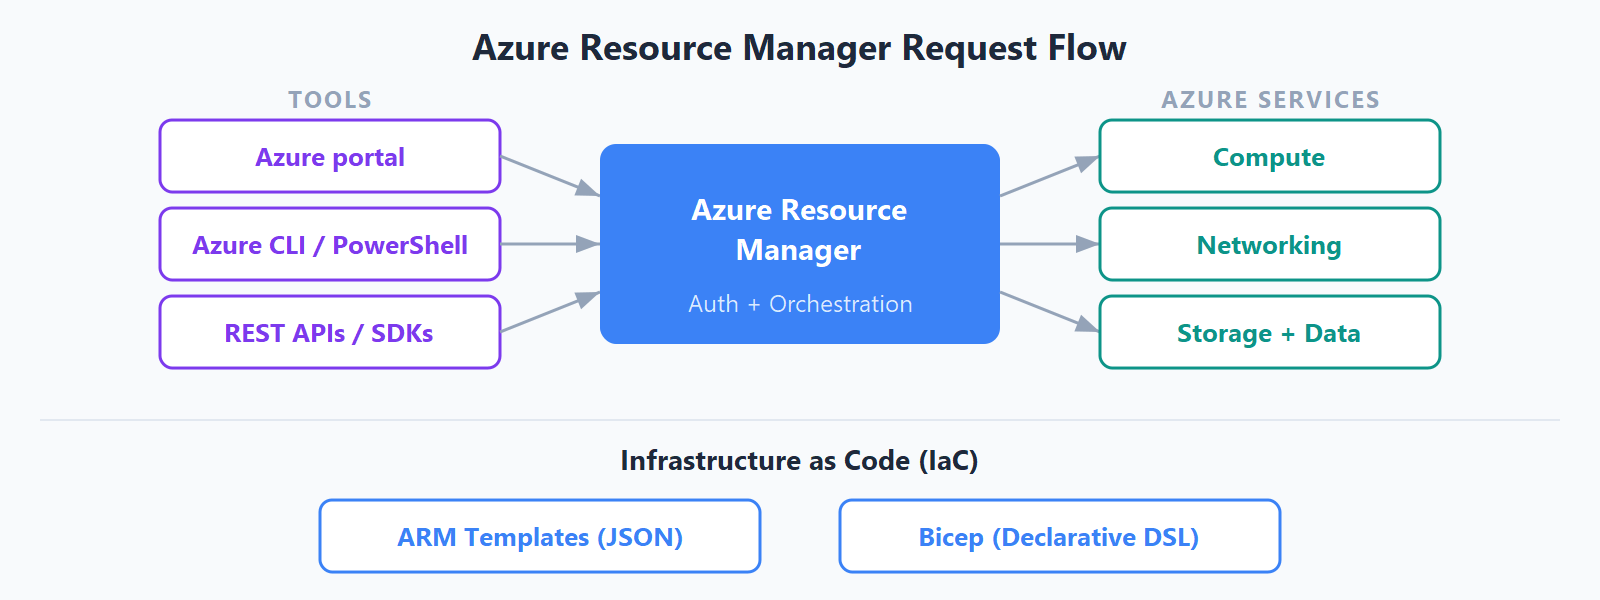The width and height of the screenshot is (1600, 600).
Task: Click the Infrastructure as Code (IaC) heading
Action: (800, 460)
